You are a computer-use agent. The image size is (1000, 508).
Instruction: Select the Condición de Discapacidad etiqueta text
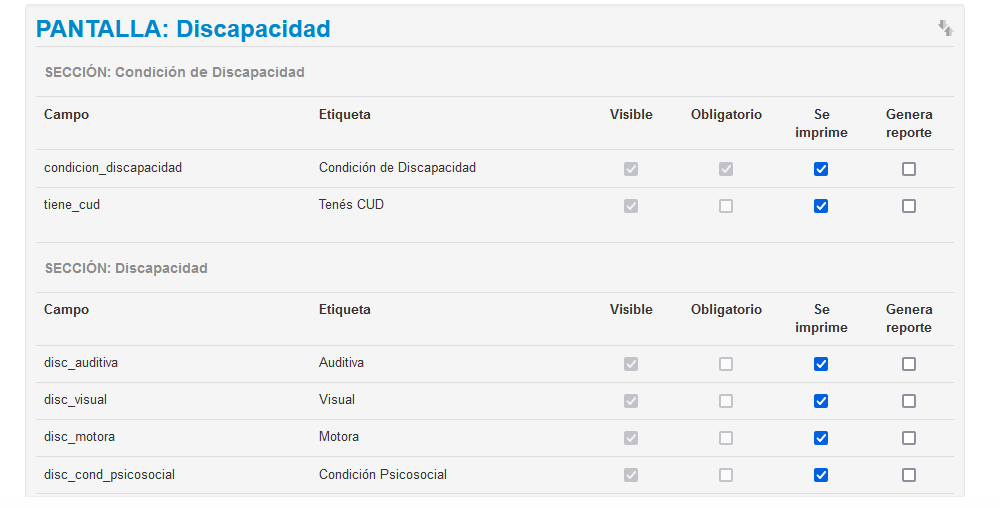click(x=397, y=168)
